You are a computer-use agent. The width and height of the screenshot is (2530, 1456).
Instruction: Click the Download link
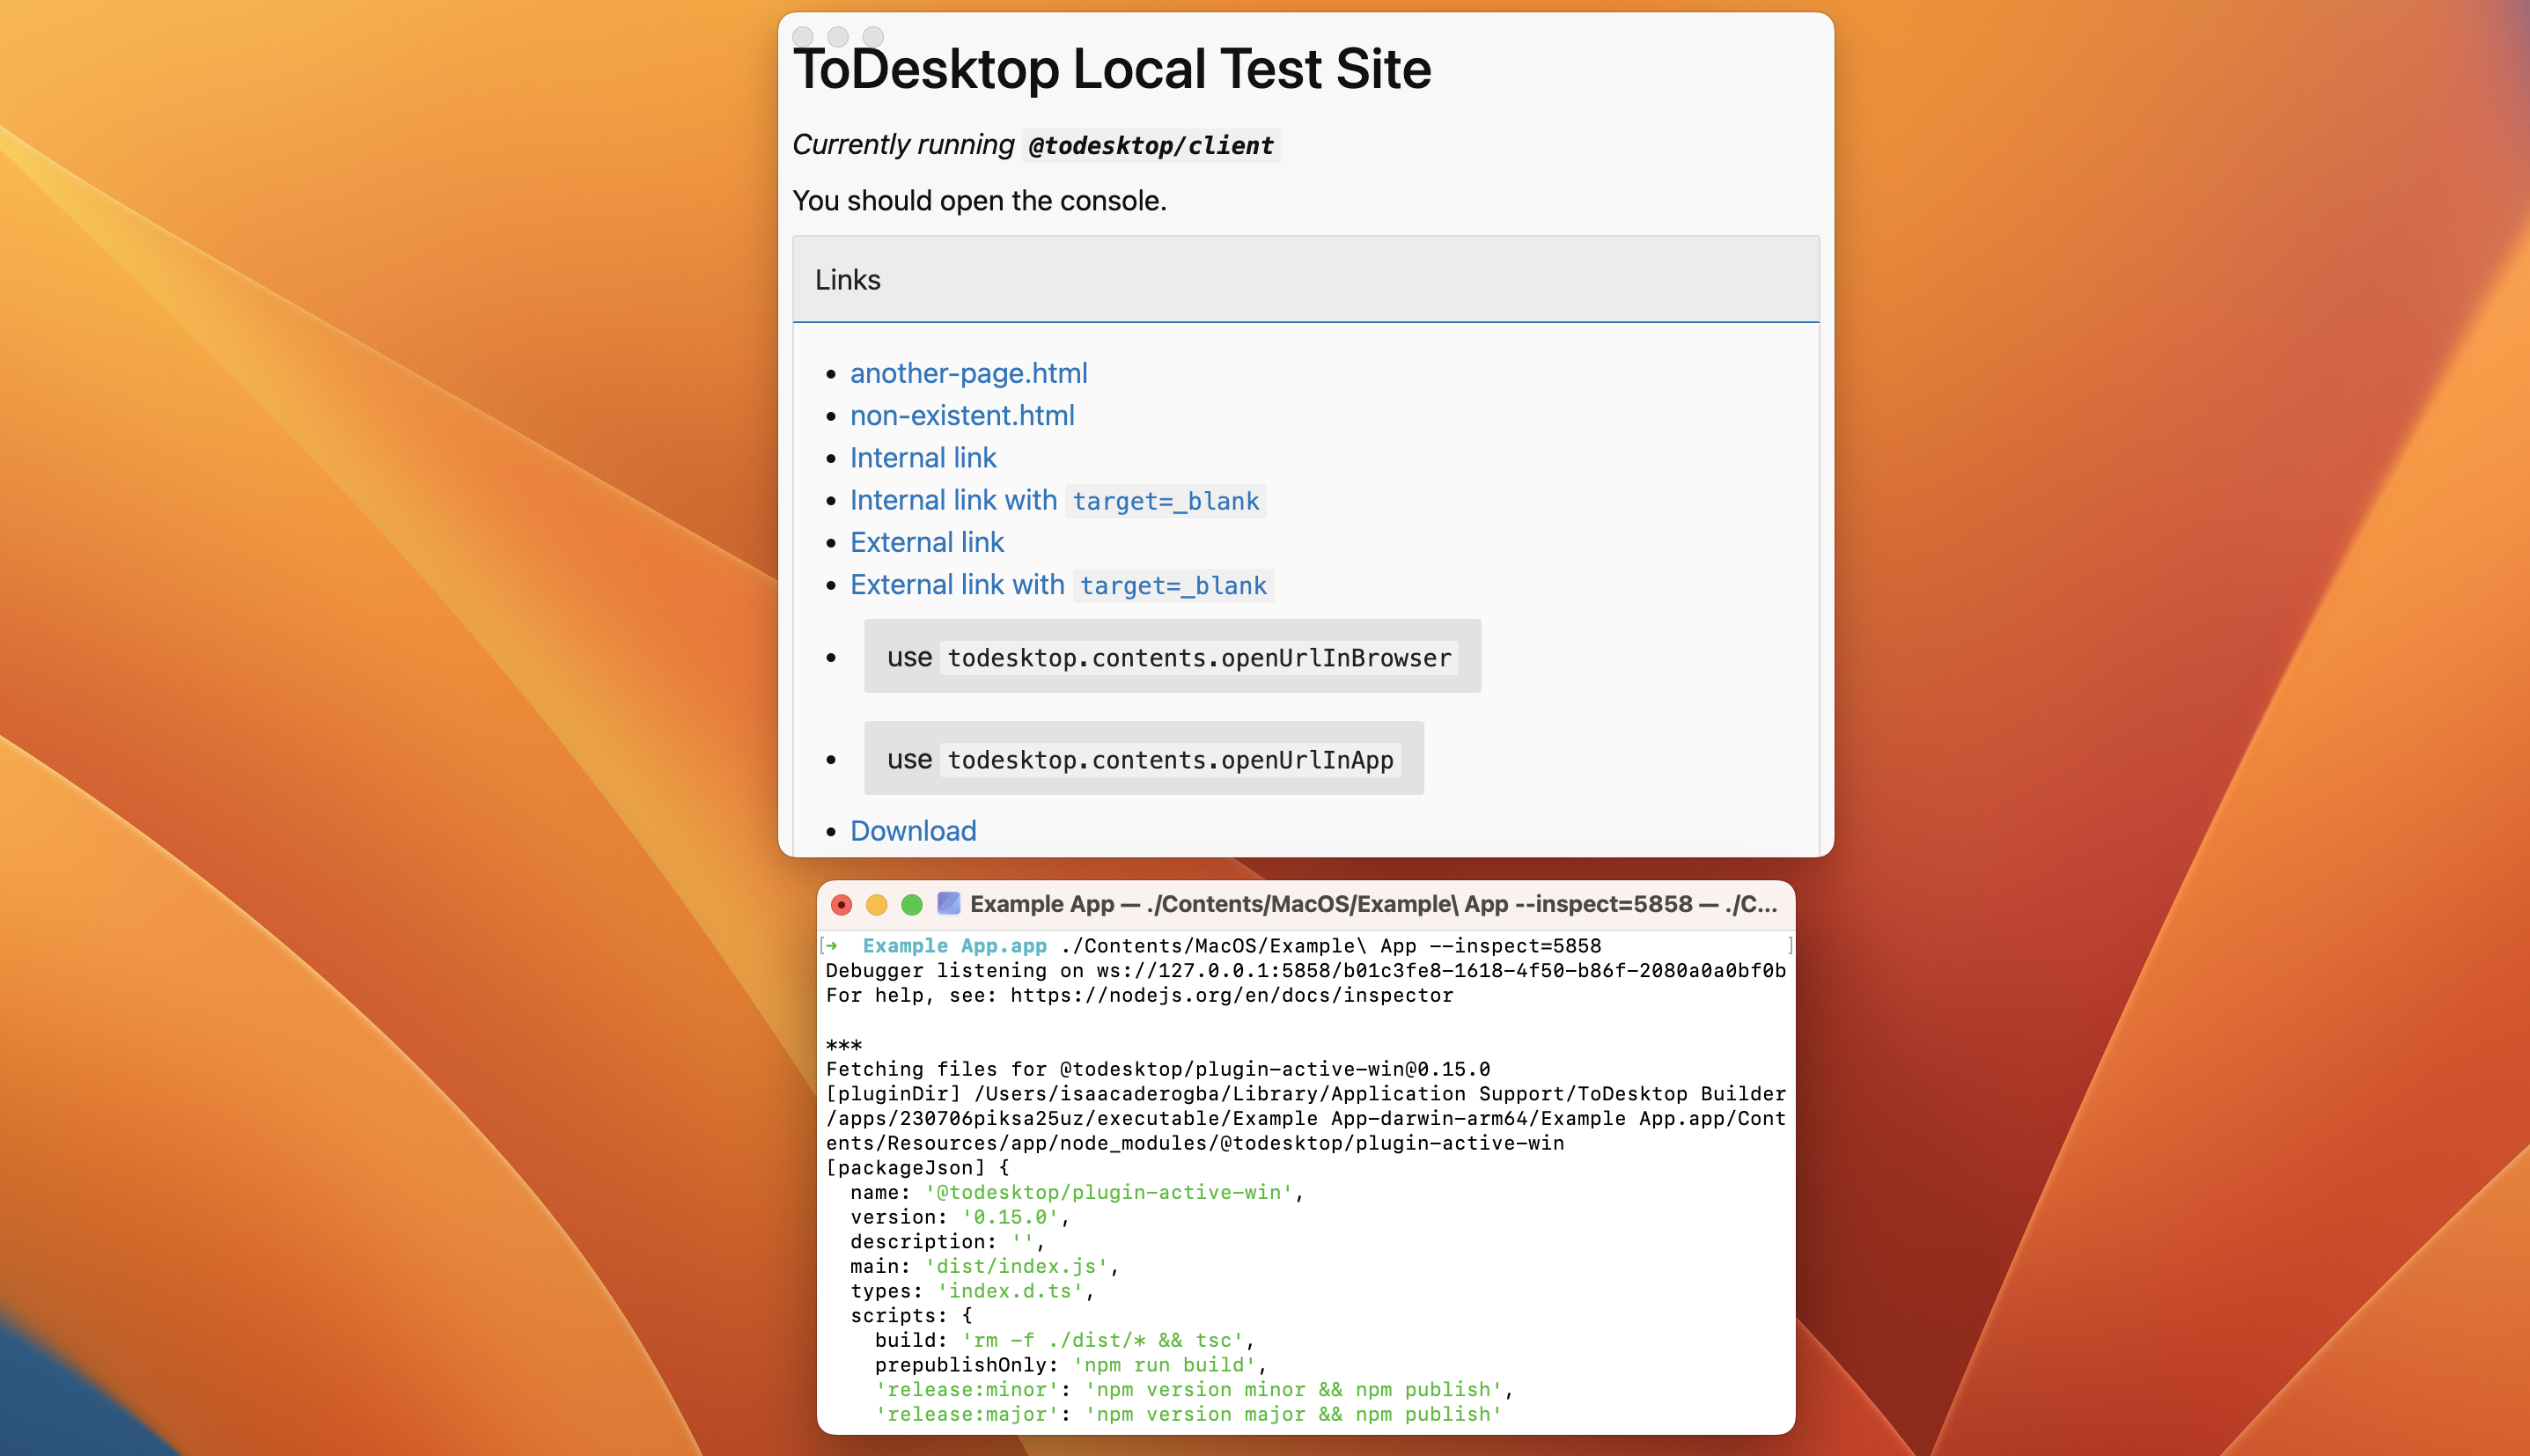pos(912,831)
